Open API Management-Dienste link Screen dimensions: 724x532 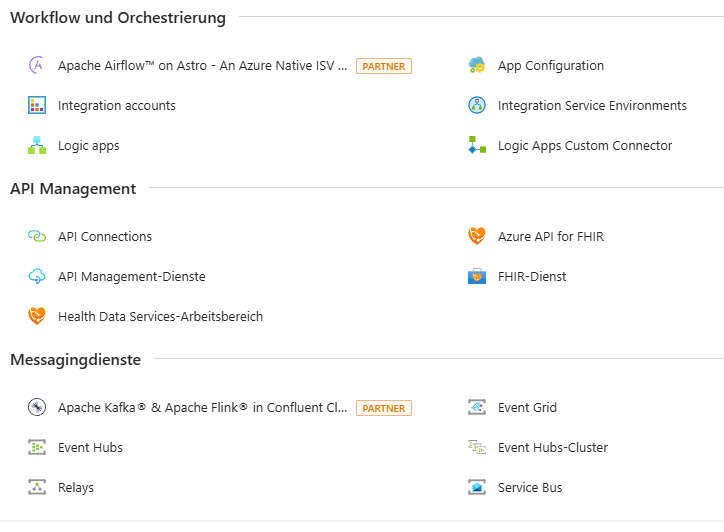click(x=131, y=277)
